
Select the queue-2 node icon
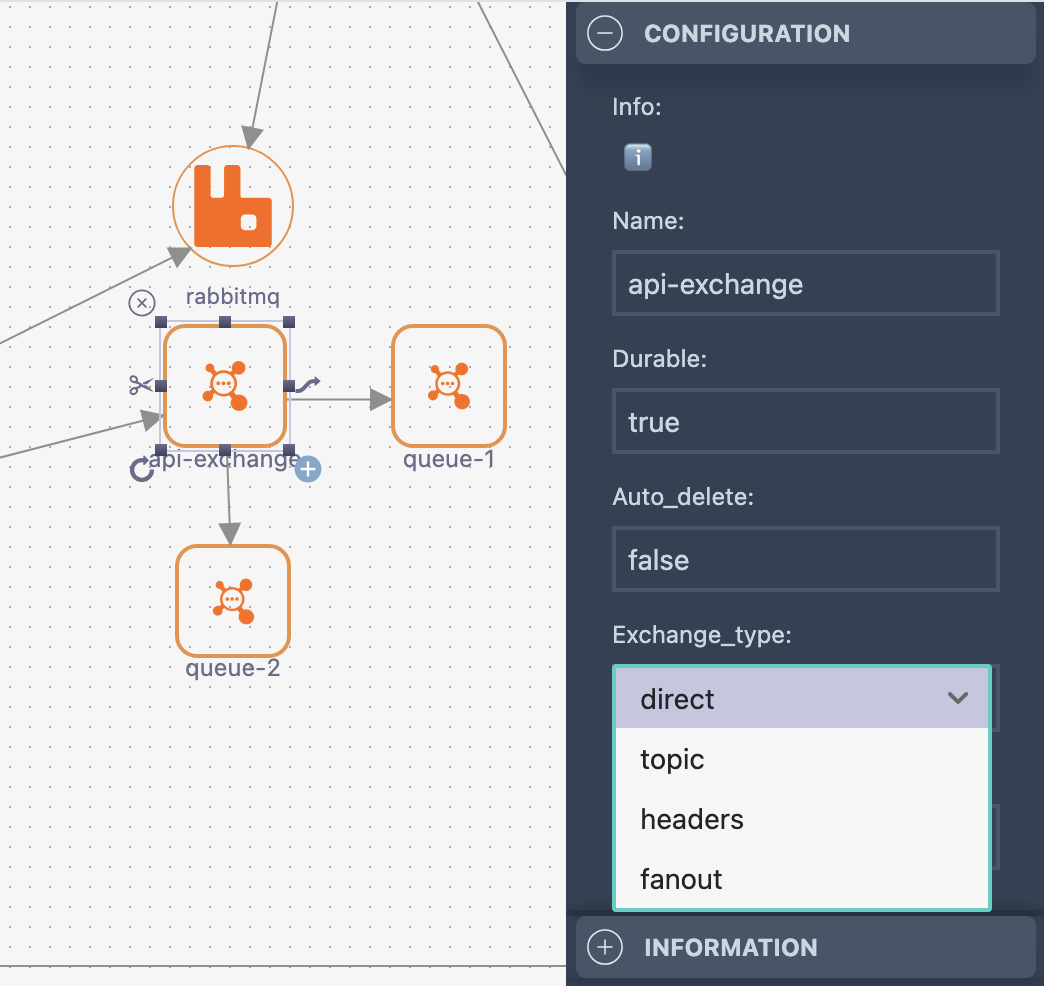point(232,599)
